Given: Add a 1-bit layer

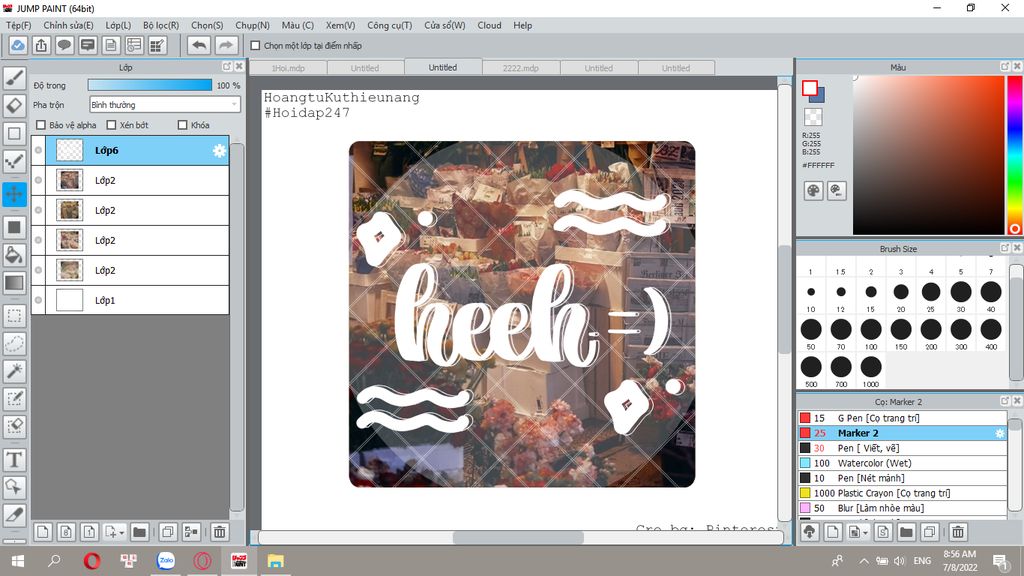Looking at the screenshot, I should pyautogui.click(x=89, y=532).
